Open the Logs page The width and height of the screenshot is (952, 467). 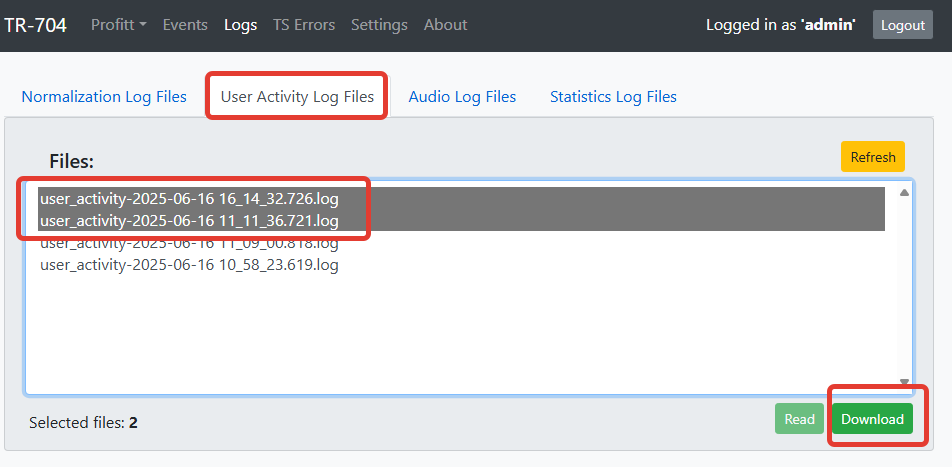(x=240, y=25)
